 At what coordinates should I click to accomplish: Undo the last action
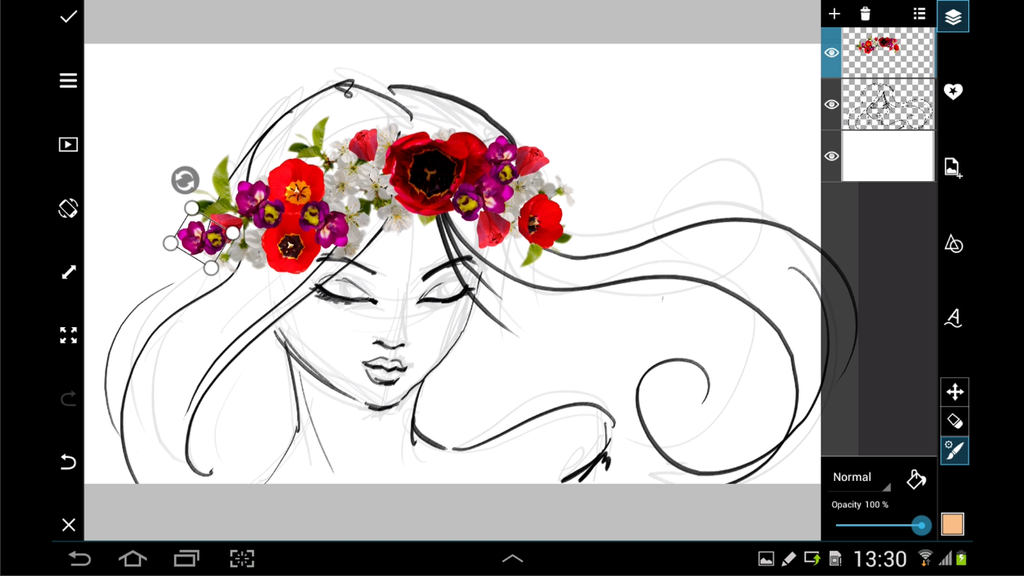[69, 462]
